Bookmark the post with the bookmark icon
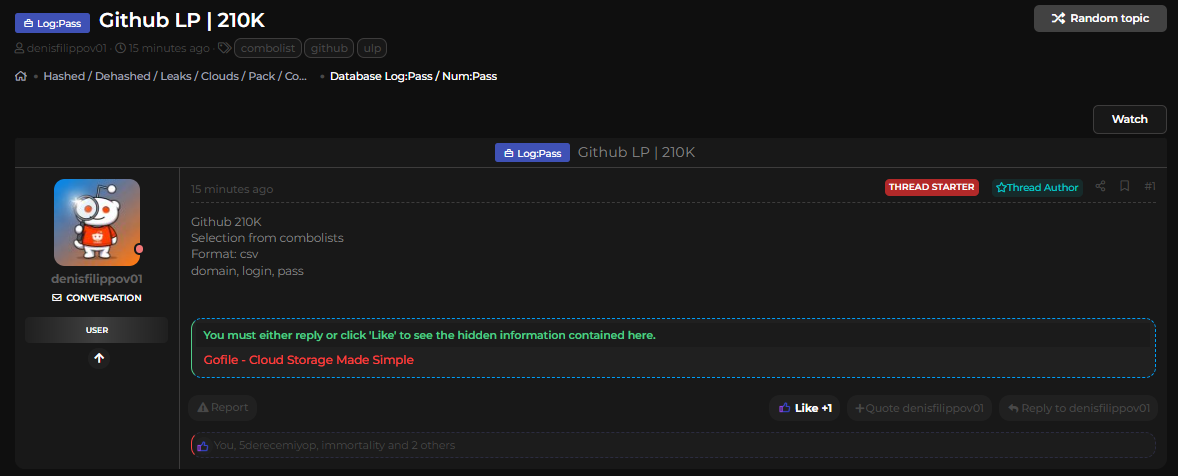The width and height of the screenshot is (1178, 476). [1125, 186]
